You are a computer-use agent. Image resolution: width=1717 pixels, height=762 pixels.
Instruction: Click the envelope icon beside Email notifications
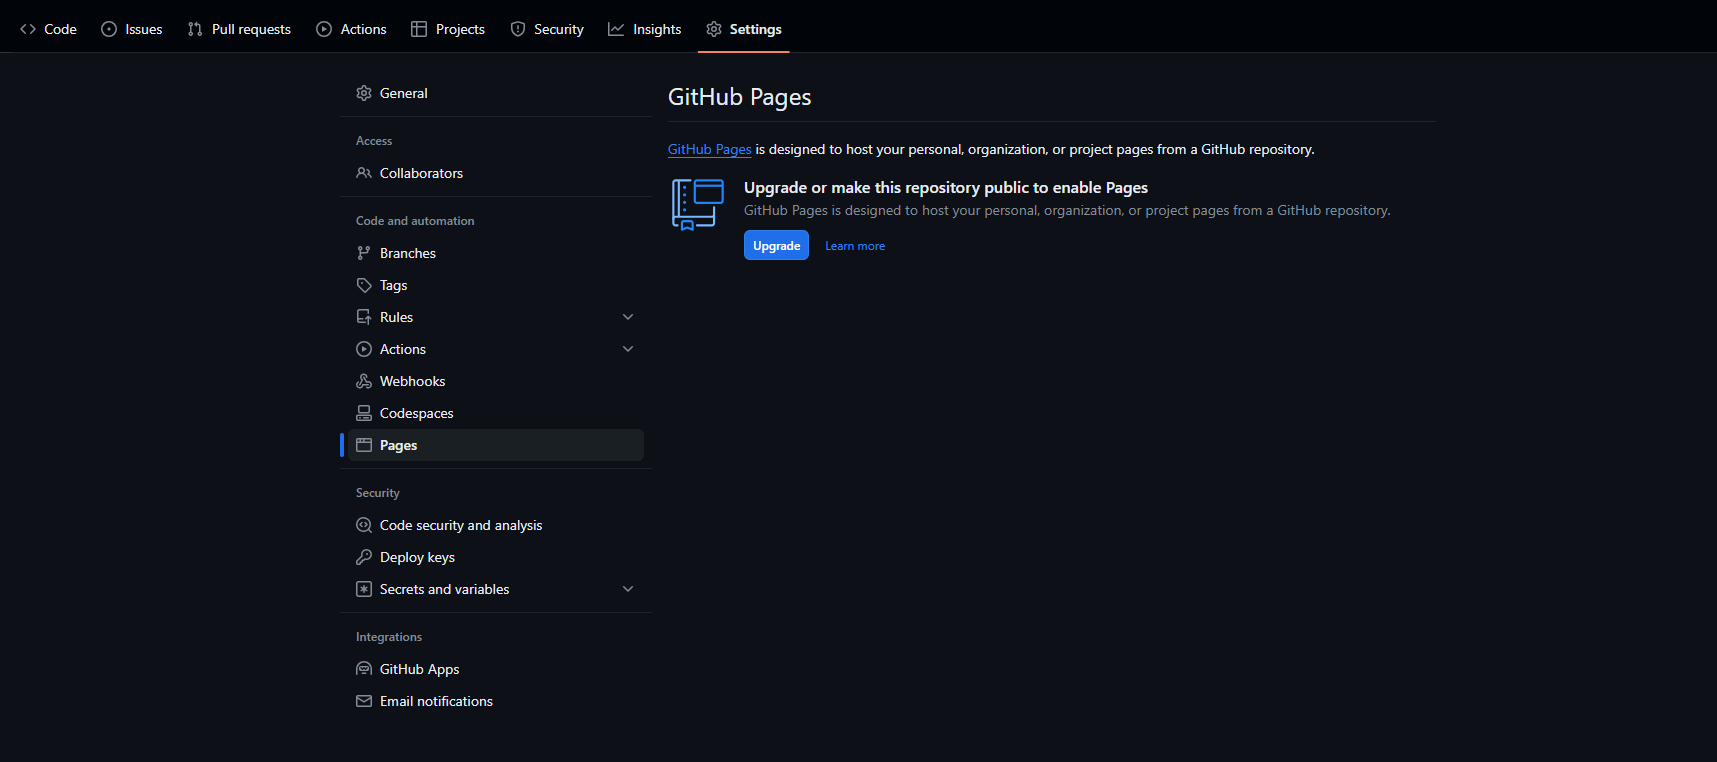[364, 701]
